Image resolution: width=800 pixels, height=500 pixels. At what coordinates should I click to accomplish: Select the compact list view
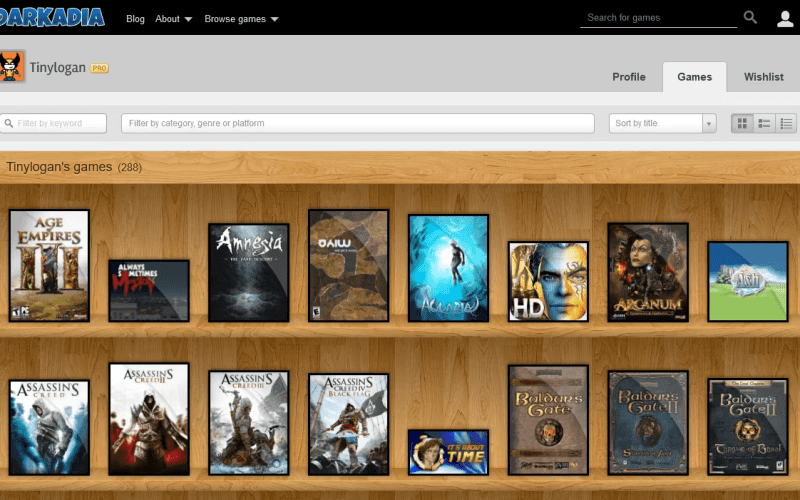pos(786,123)
